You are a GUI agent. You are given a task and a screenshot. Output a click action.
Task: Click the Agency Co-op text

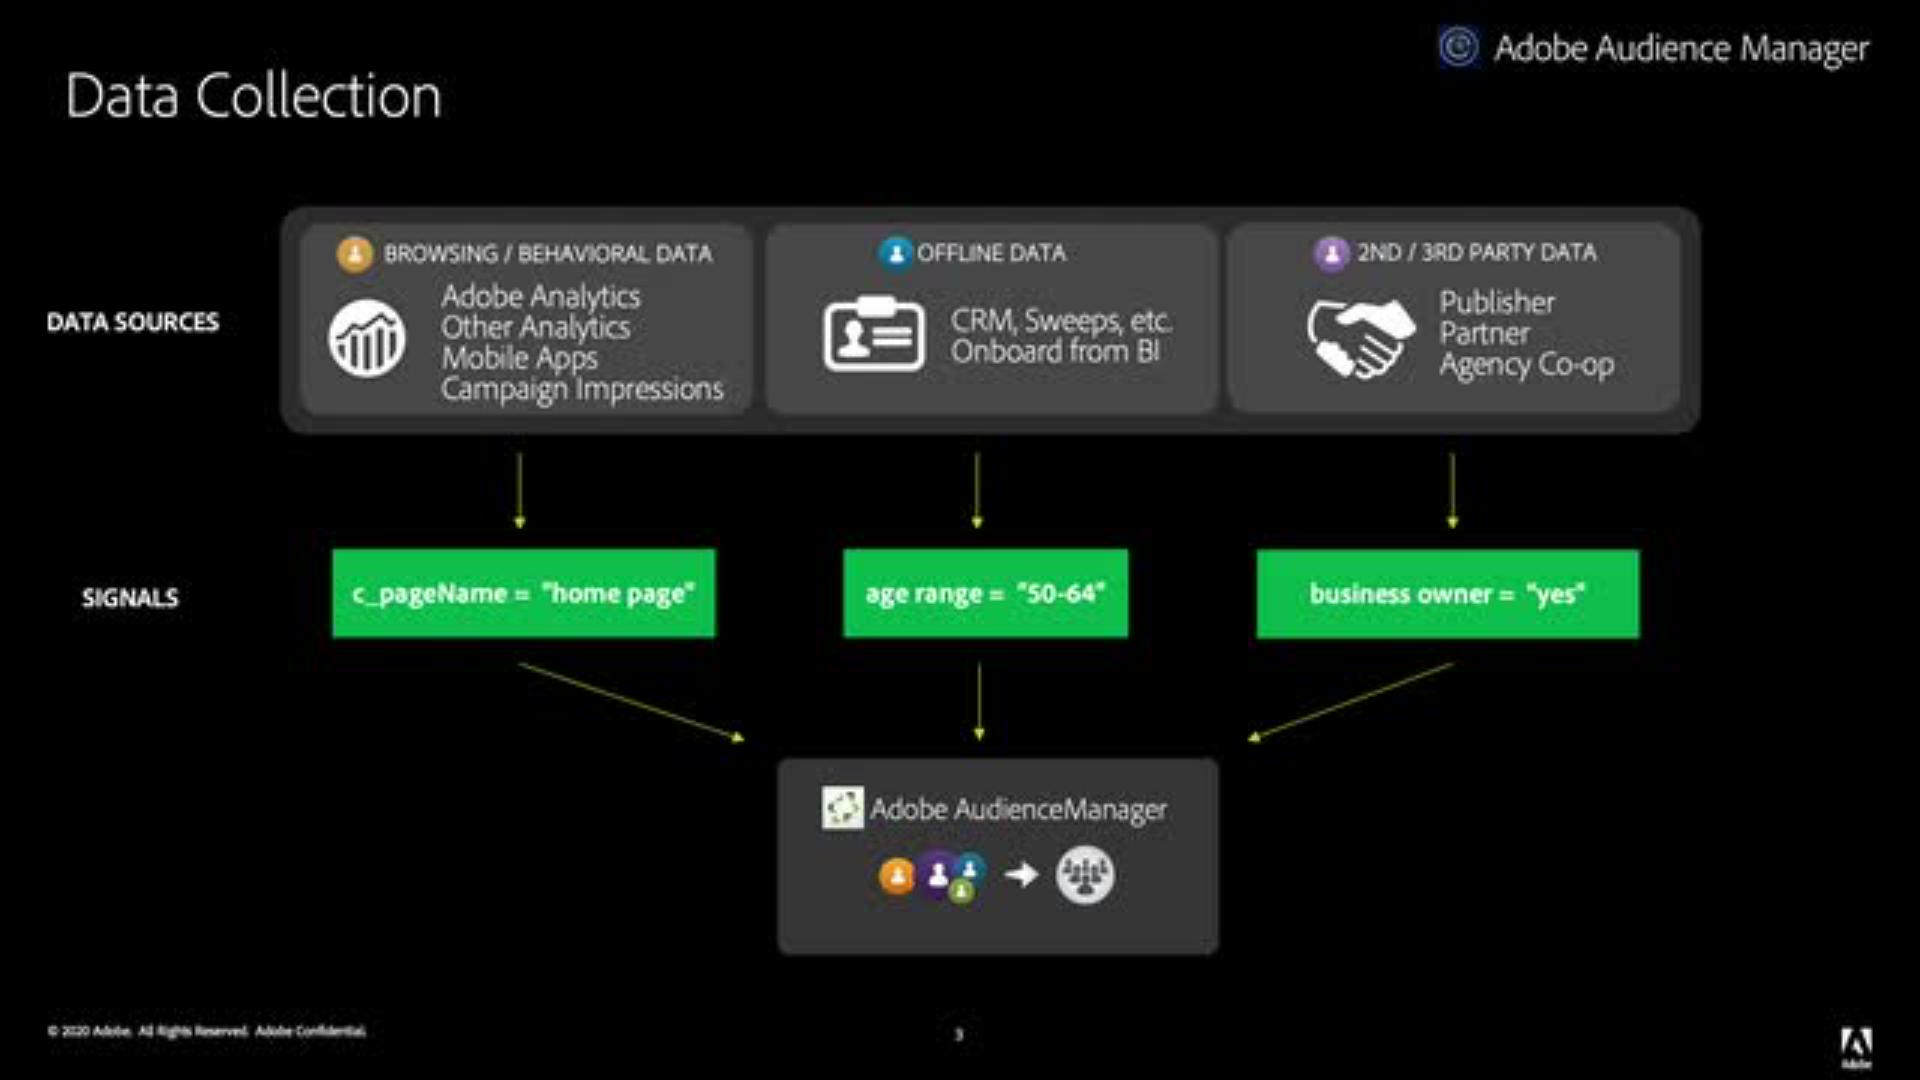[1526, 365]
